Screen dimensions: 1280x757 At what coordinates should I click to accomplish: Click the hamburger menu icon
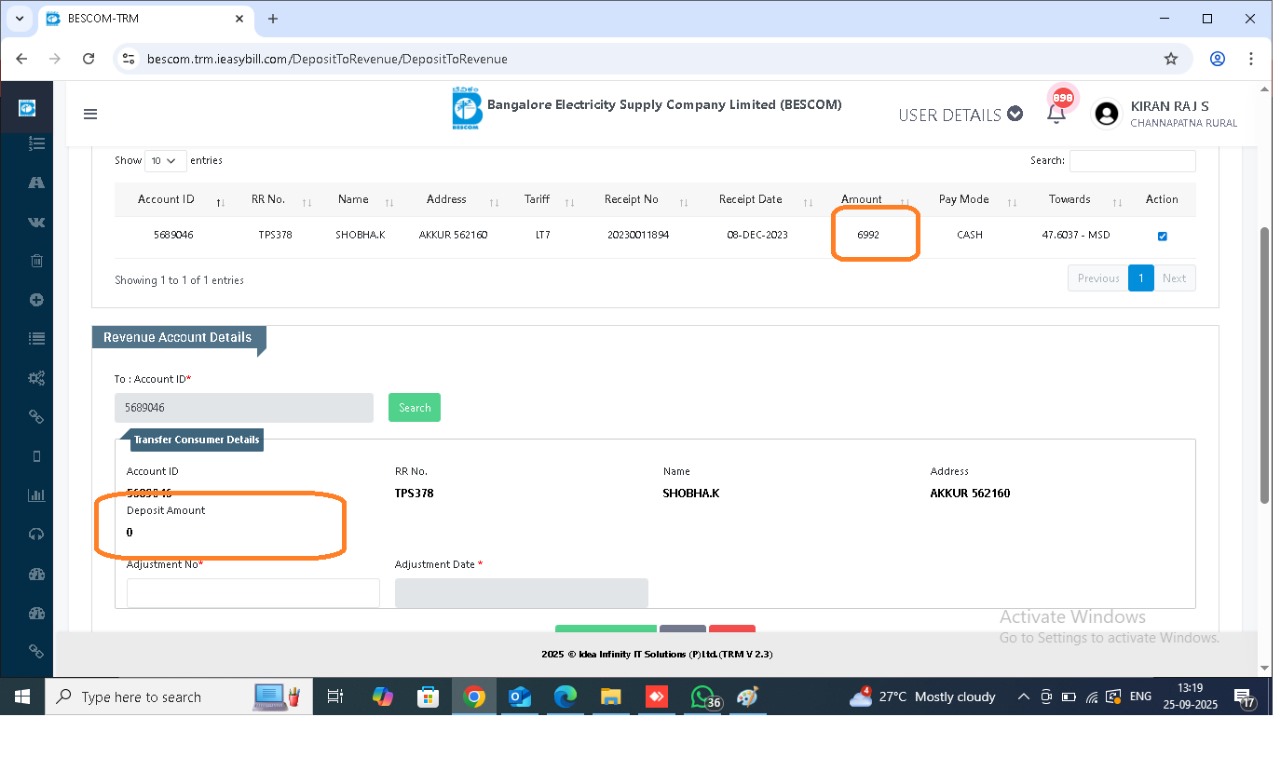tap(90, 114)
